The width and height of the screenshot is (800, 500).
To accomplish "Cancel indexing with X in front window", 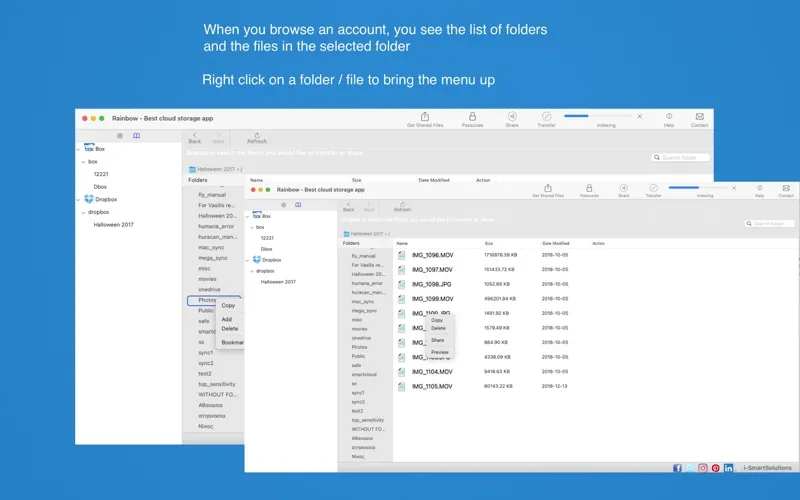I will click(734, 188).
